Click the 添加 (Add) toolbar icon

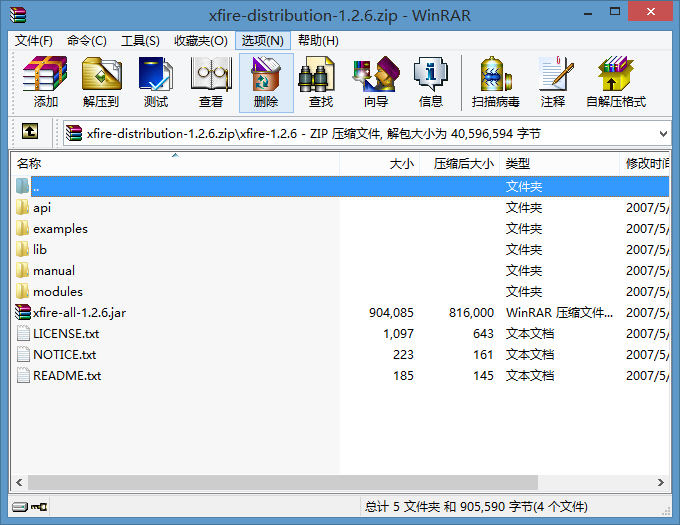tap(45, 82)
